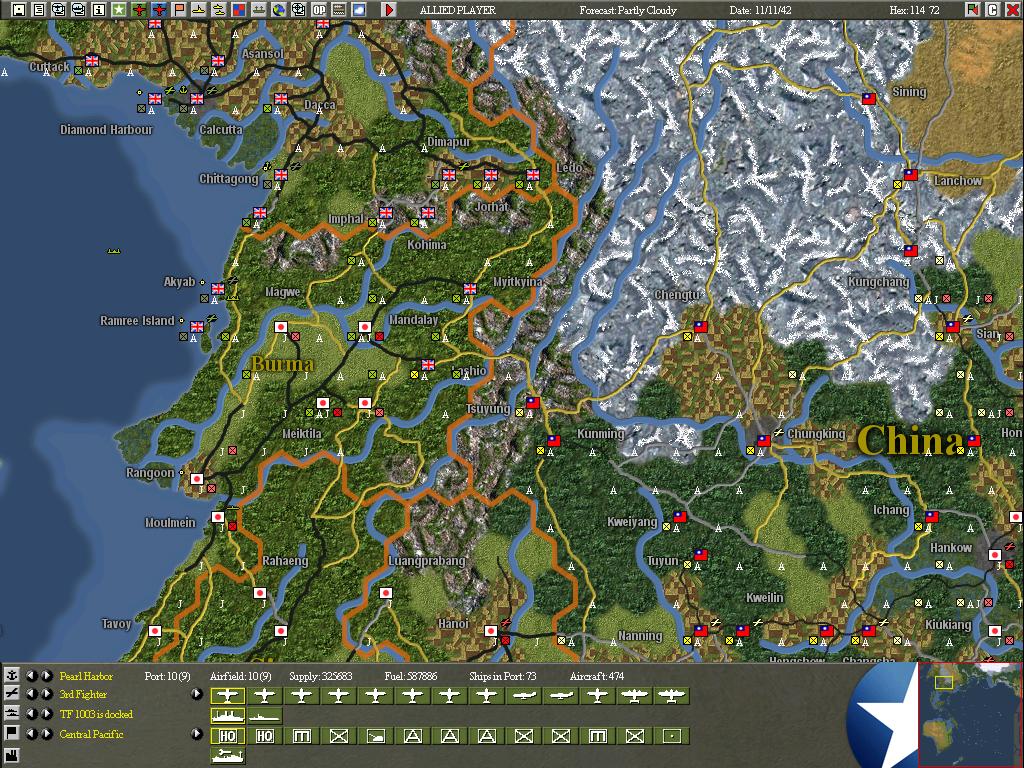Expand the Central Pacific HQ unit list
Viewport: 1024px width, 768px height.
[x=195, y=733]
